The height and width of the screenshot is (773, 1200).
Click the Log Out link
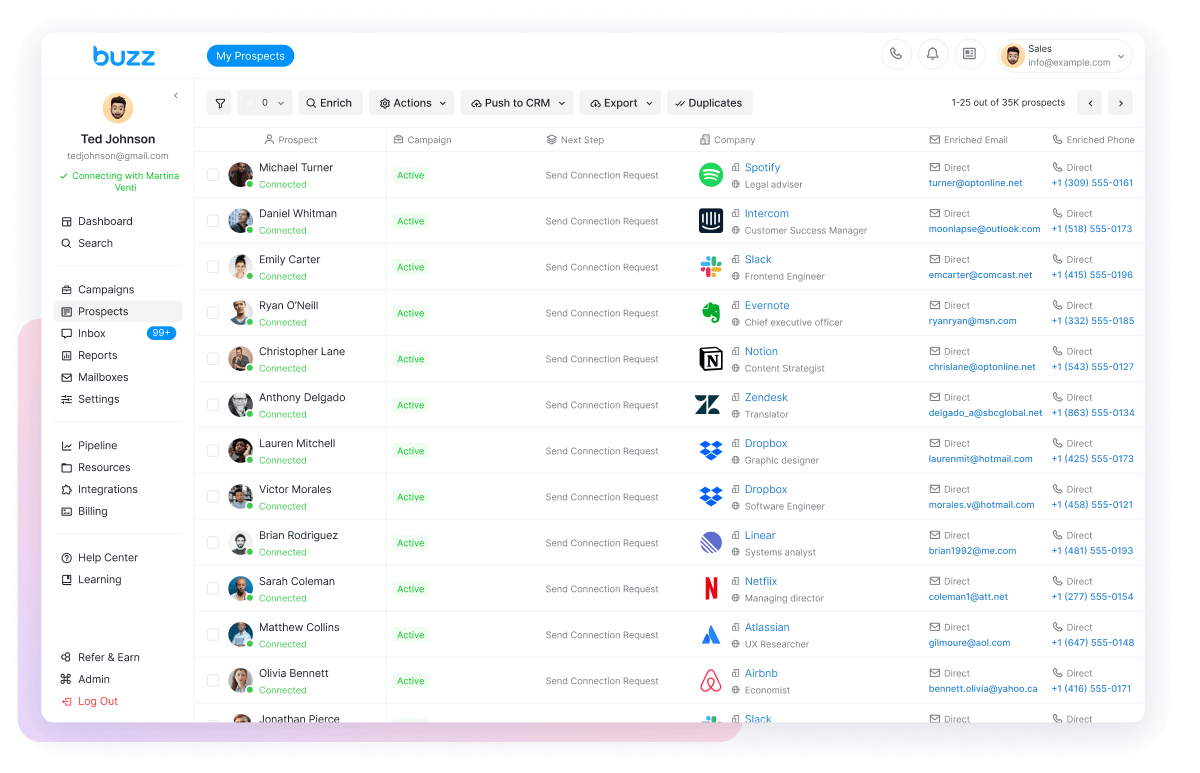click(x=97, y=702)
